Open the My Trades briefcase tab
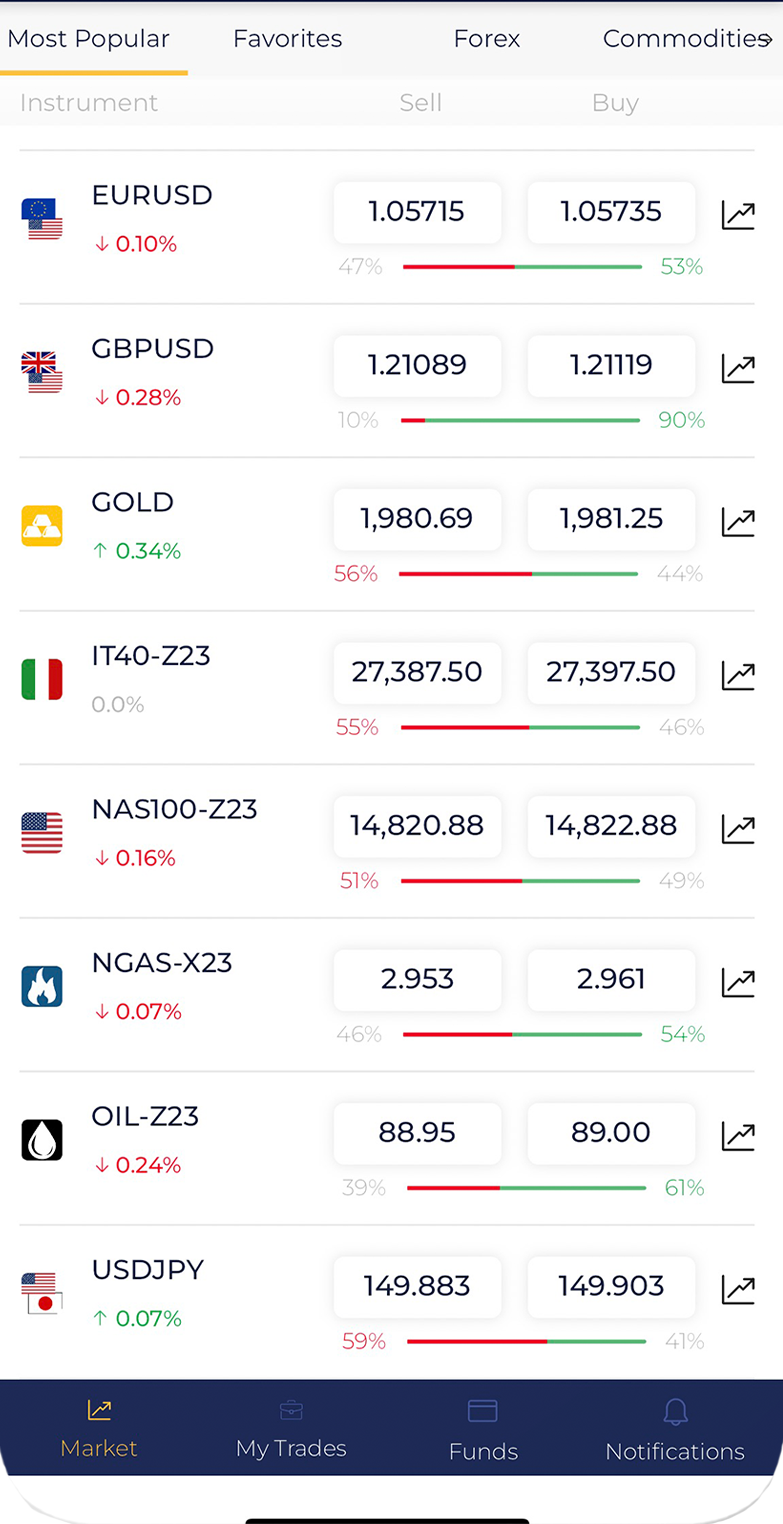Viewport: 783px width, 1524px height. pos(291,1430)
